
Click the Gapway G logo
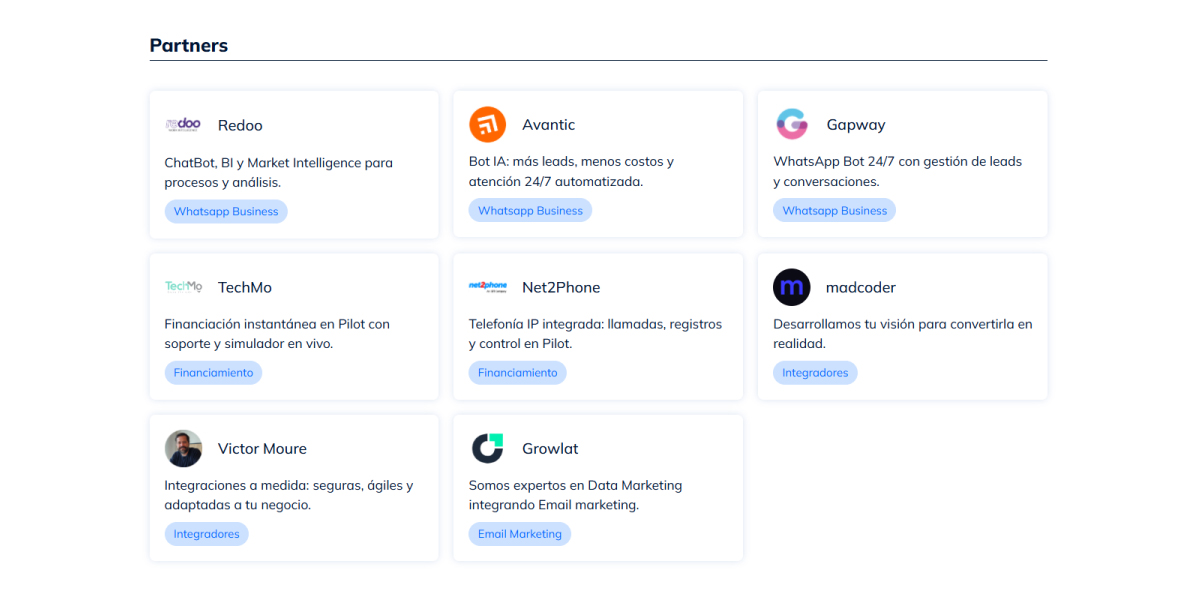point(792,125)
